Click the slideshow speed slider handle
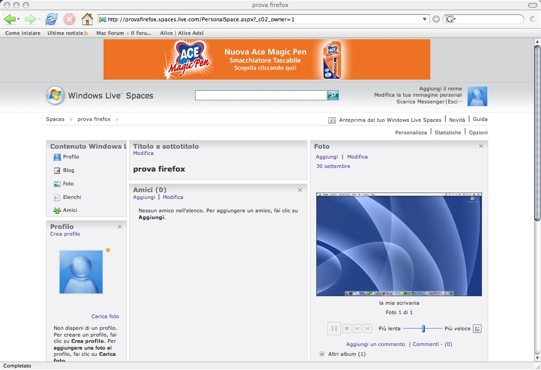 coord(423,329)
